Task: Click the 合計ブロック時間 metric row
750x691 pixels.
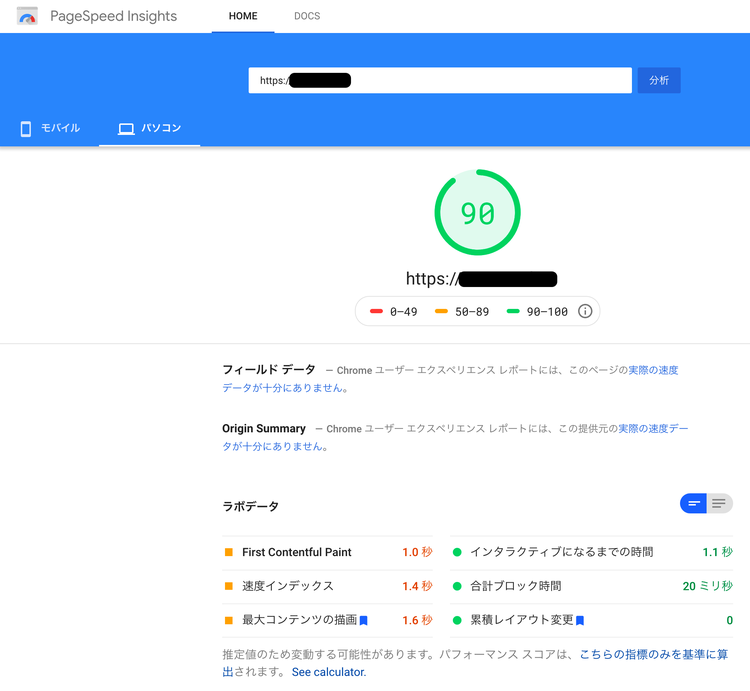Action: coord(591,586)
